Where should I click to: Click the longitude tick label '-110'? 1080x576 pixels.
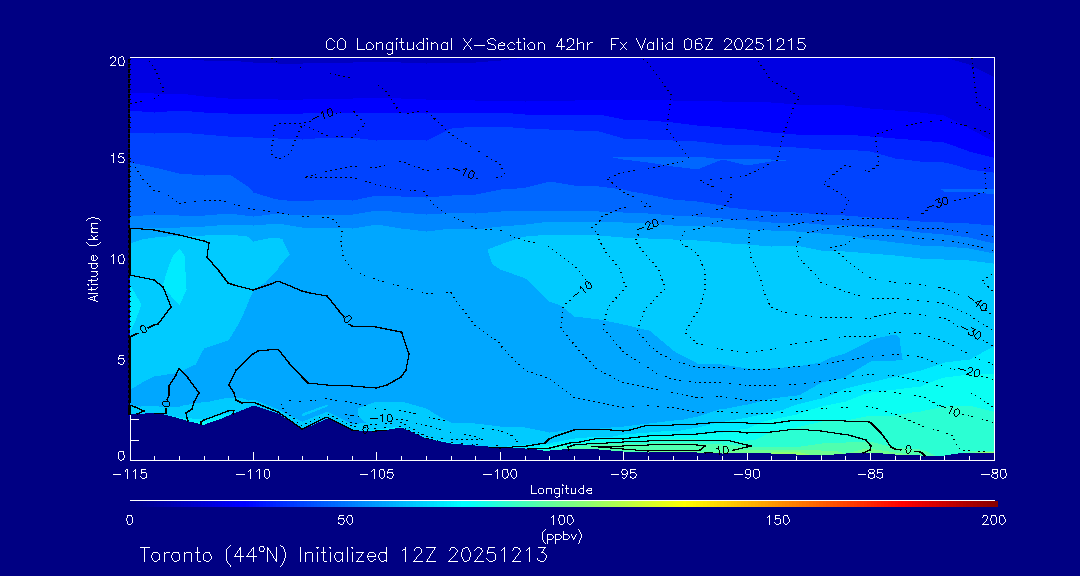coord(253,475)
